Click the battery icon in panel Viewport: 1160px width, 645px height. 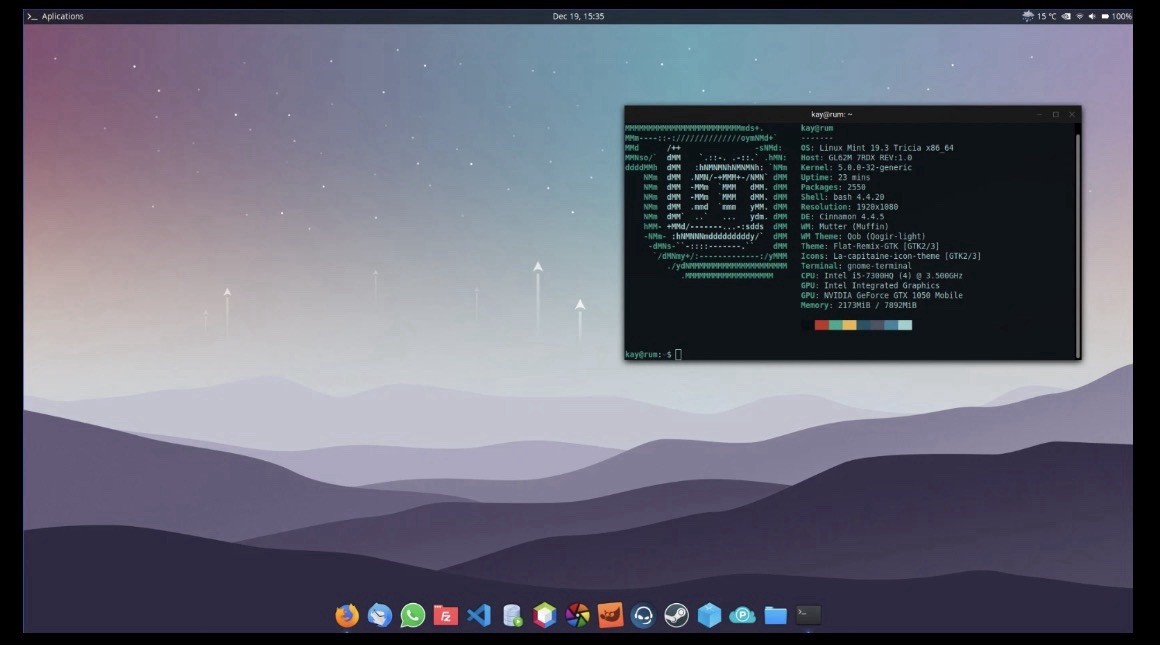[x=1105, y=16]
